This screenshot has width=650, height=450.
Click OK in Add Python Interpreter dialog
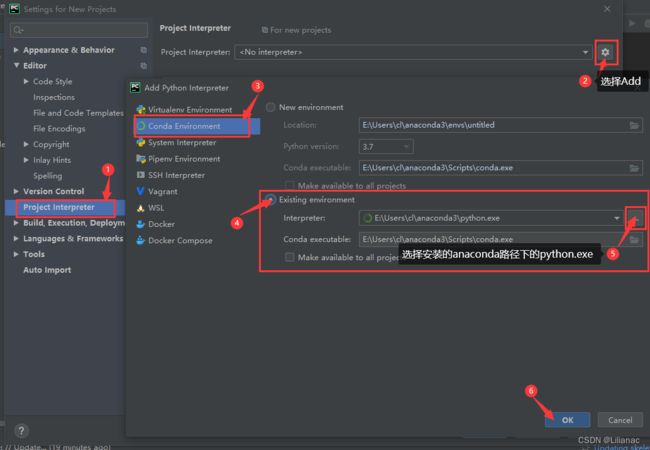pos(568,420)
